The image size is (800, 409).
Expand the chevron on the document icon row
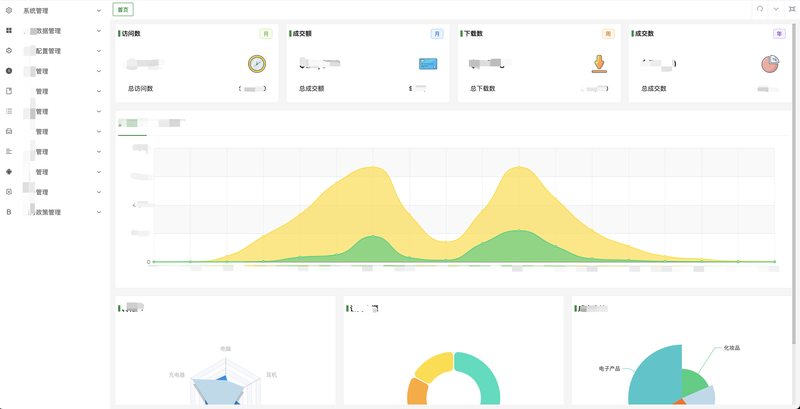click(99, 91)
